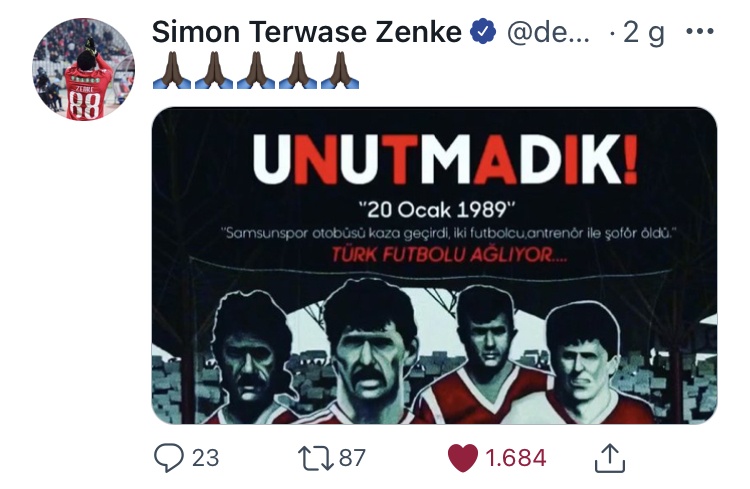Image resolution: width=750 pixels, height=489 pixels.
Task: Click the "20 Ocak 1989" date in image
Action: [x=437, y=210]
